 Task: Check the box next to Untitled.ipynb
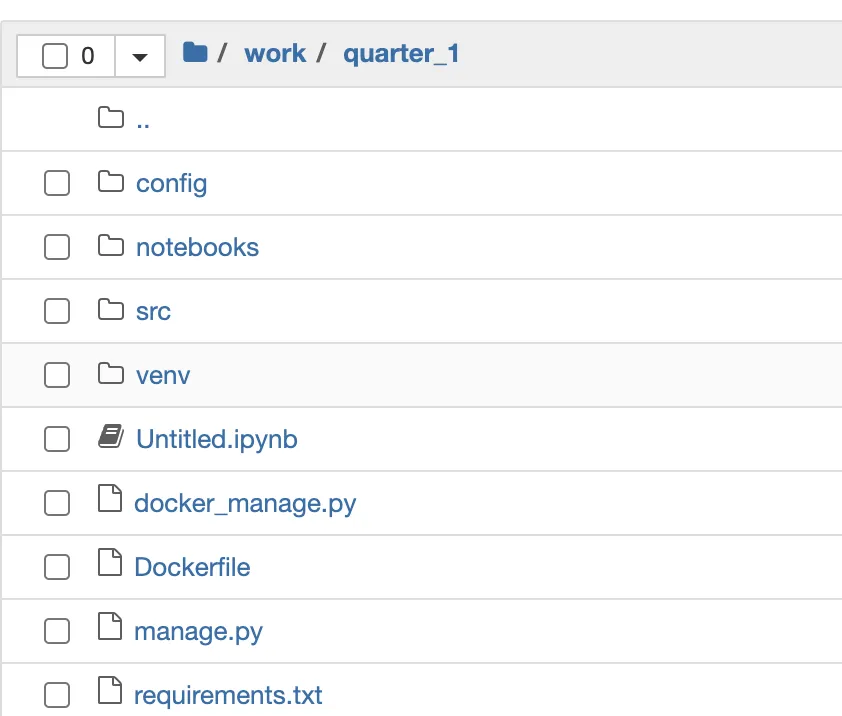57,439
